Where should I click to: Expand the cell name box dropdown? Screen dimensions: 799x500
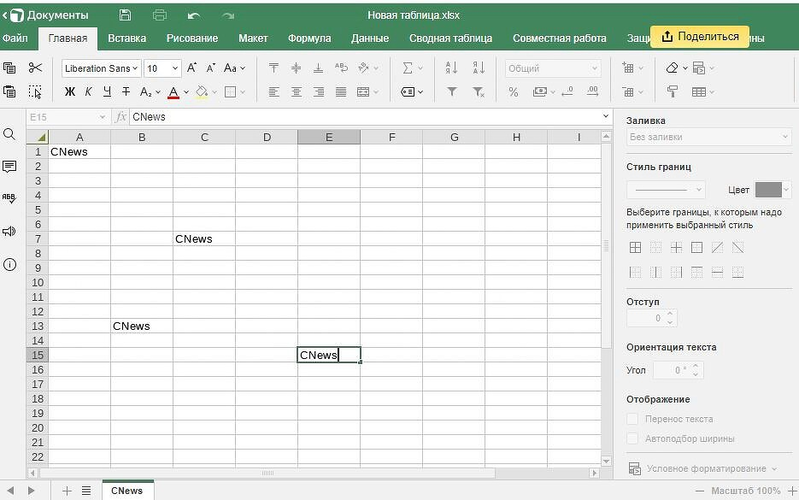102,117
